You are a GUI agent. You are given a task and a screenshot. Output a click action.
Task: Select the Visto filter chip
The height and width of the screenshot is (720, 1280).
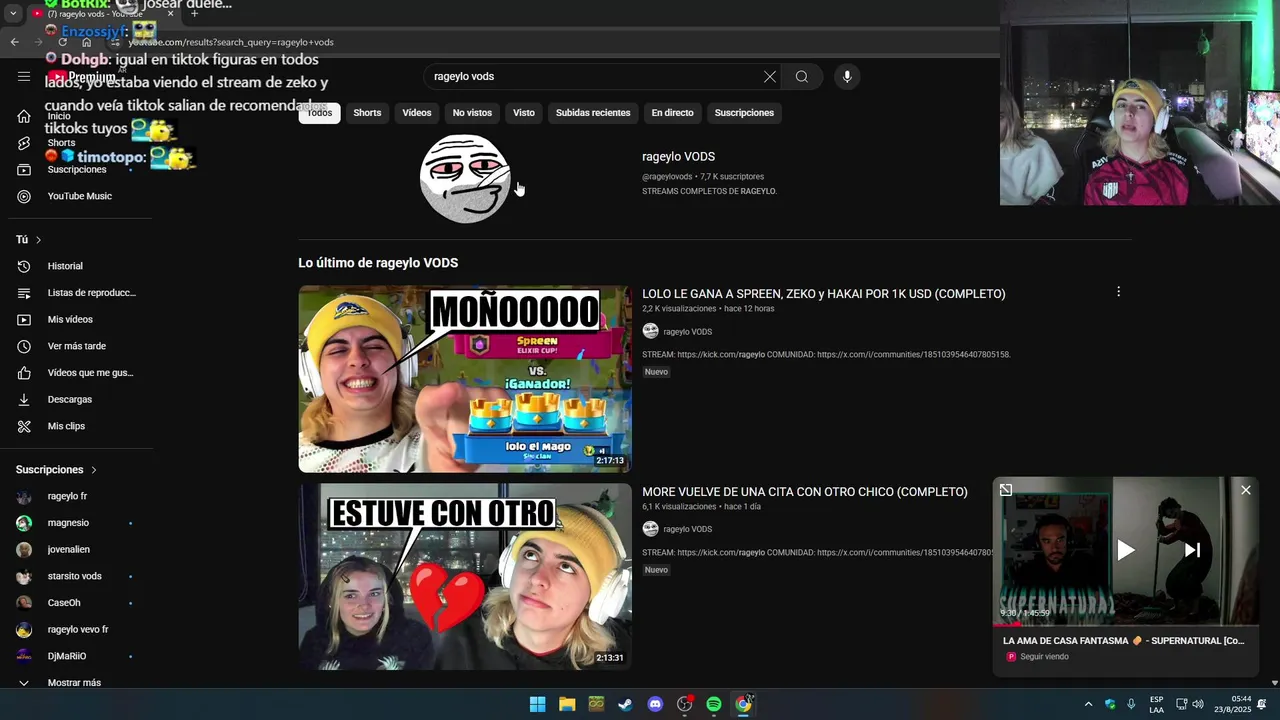click(x=524, y=113)
